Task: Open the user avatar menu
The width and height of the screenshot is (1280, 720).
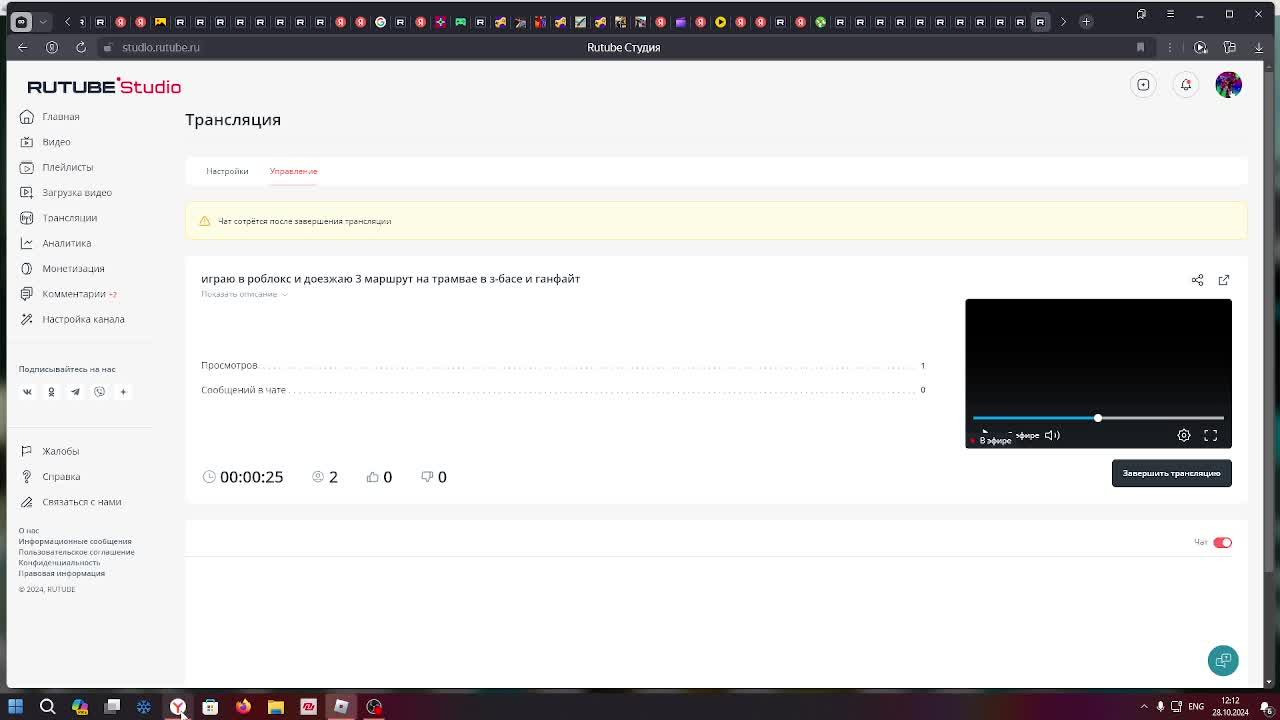Action: (1228, 85)
